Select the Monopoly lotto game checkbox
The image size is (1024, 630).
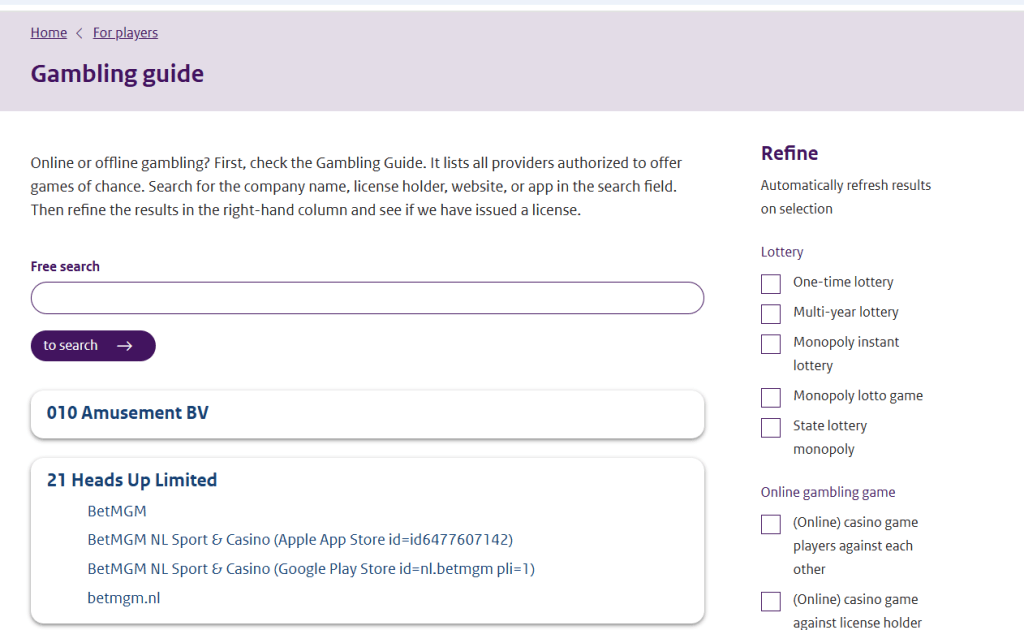770,398
